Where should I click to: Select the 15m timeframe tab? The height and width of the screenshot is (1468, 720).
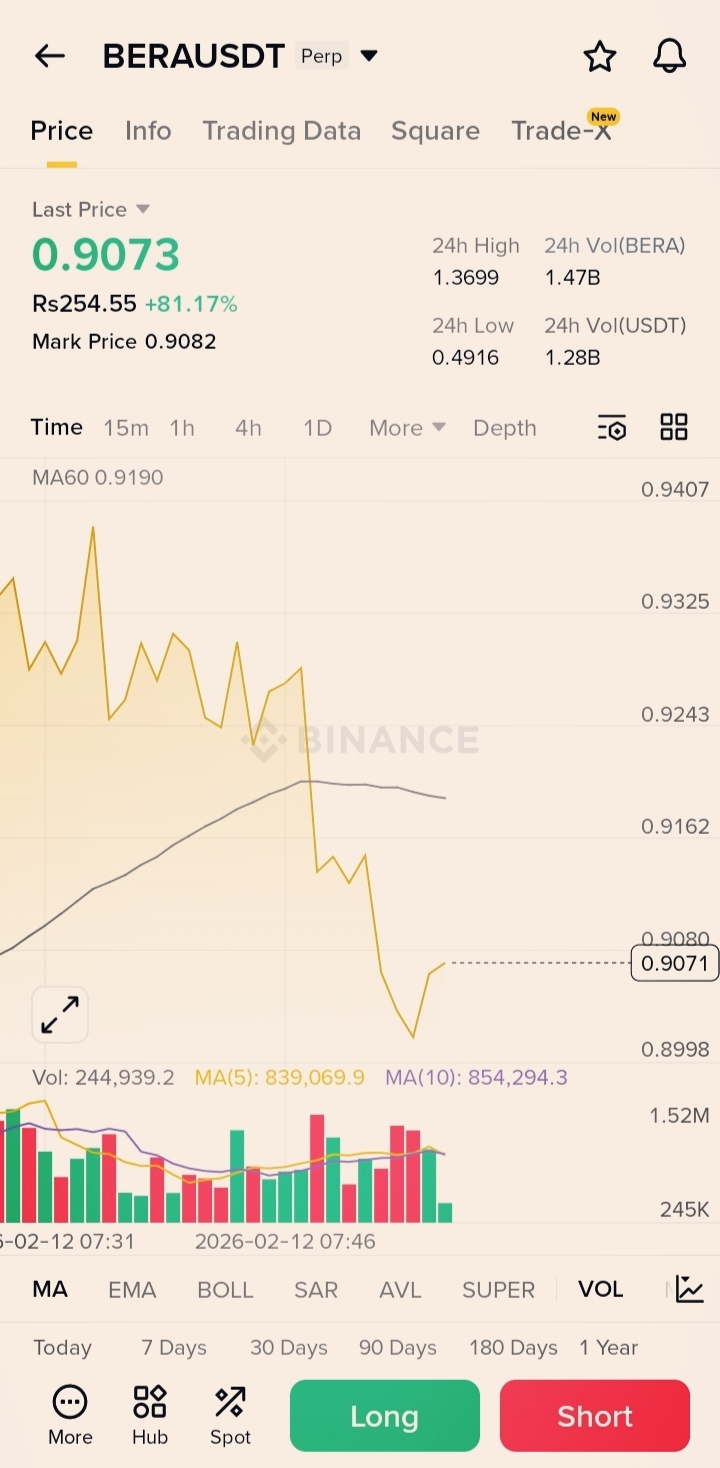pos(126,428)
